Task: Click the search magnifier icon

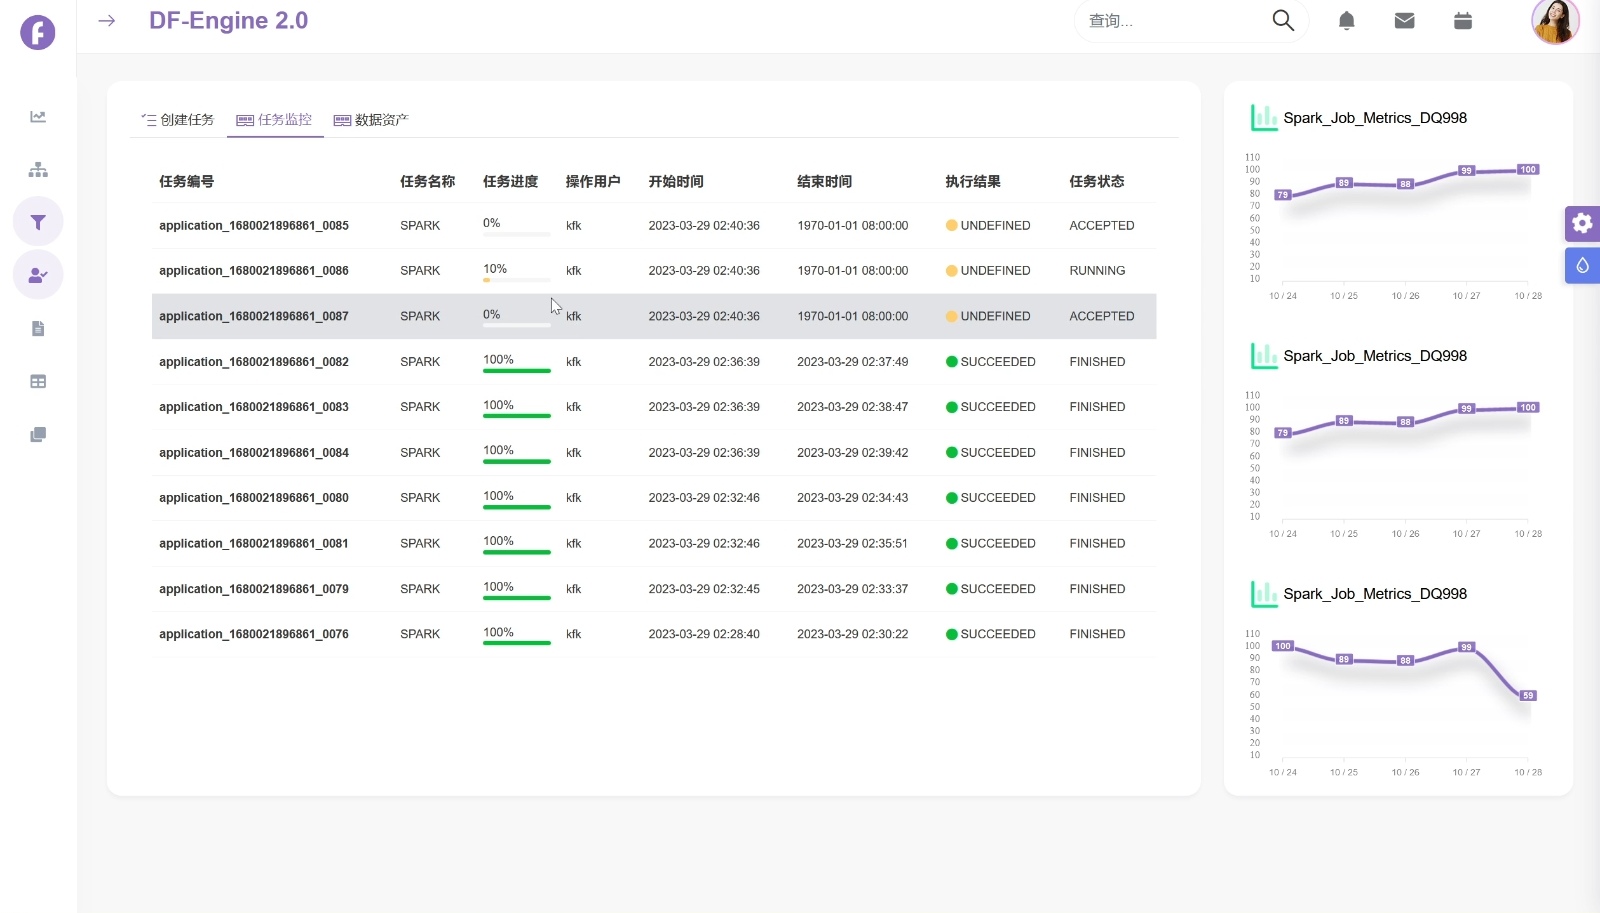Action: point(1283,21)
